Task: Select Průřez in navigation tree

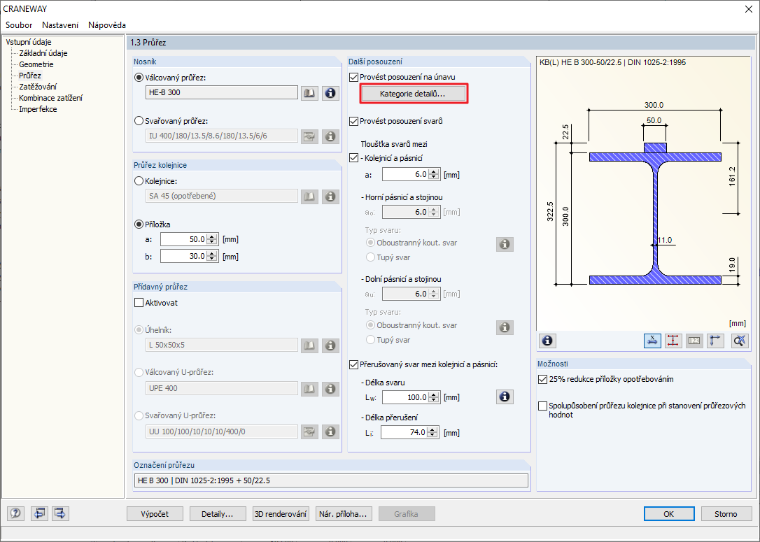Action: [x=30, y=76]
